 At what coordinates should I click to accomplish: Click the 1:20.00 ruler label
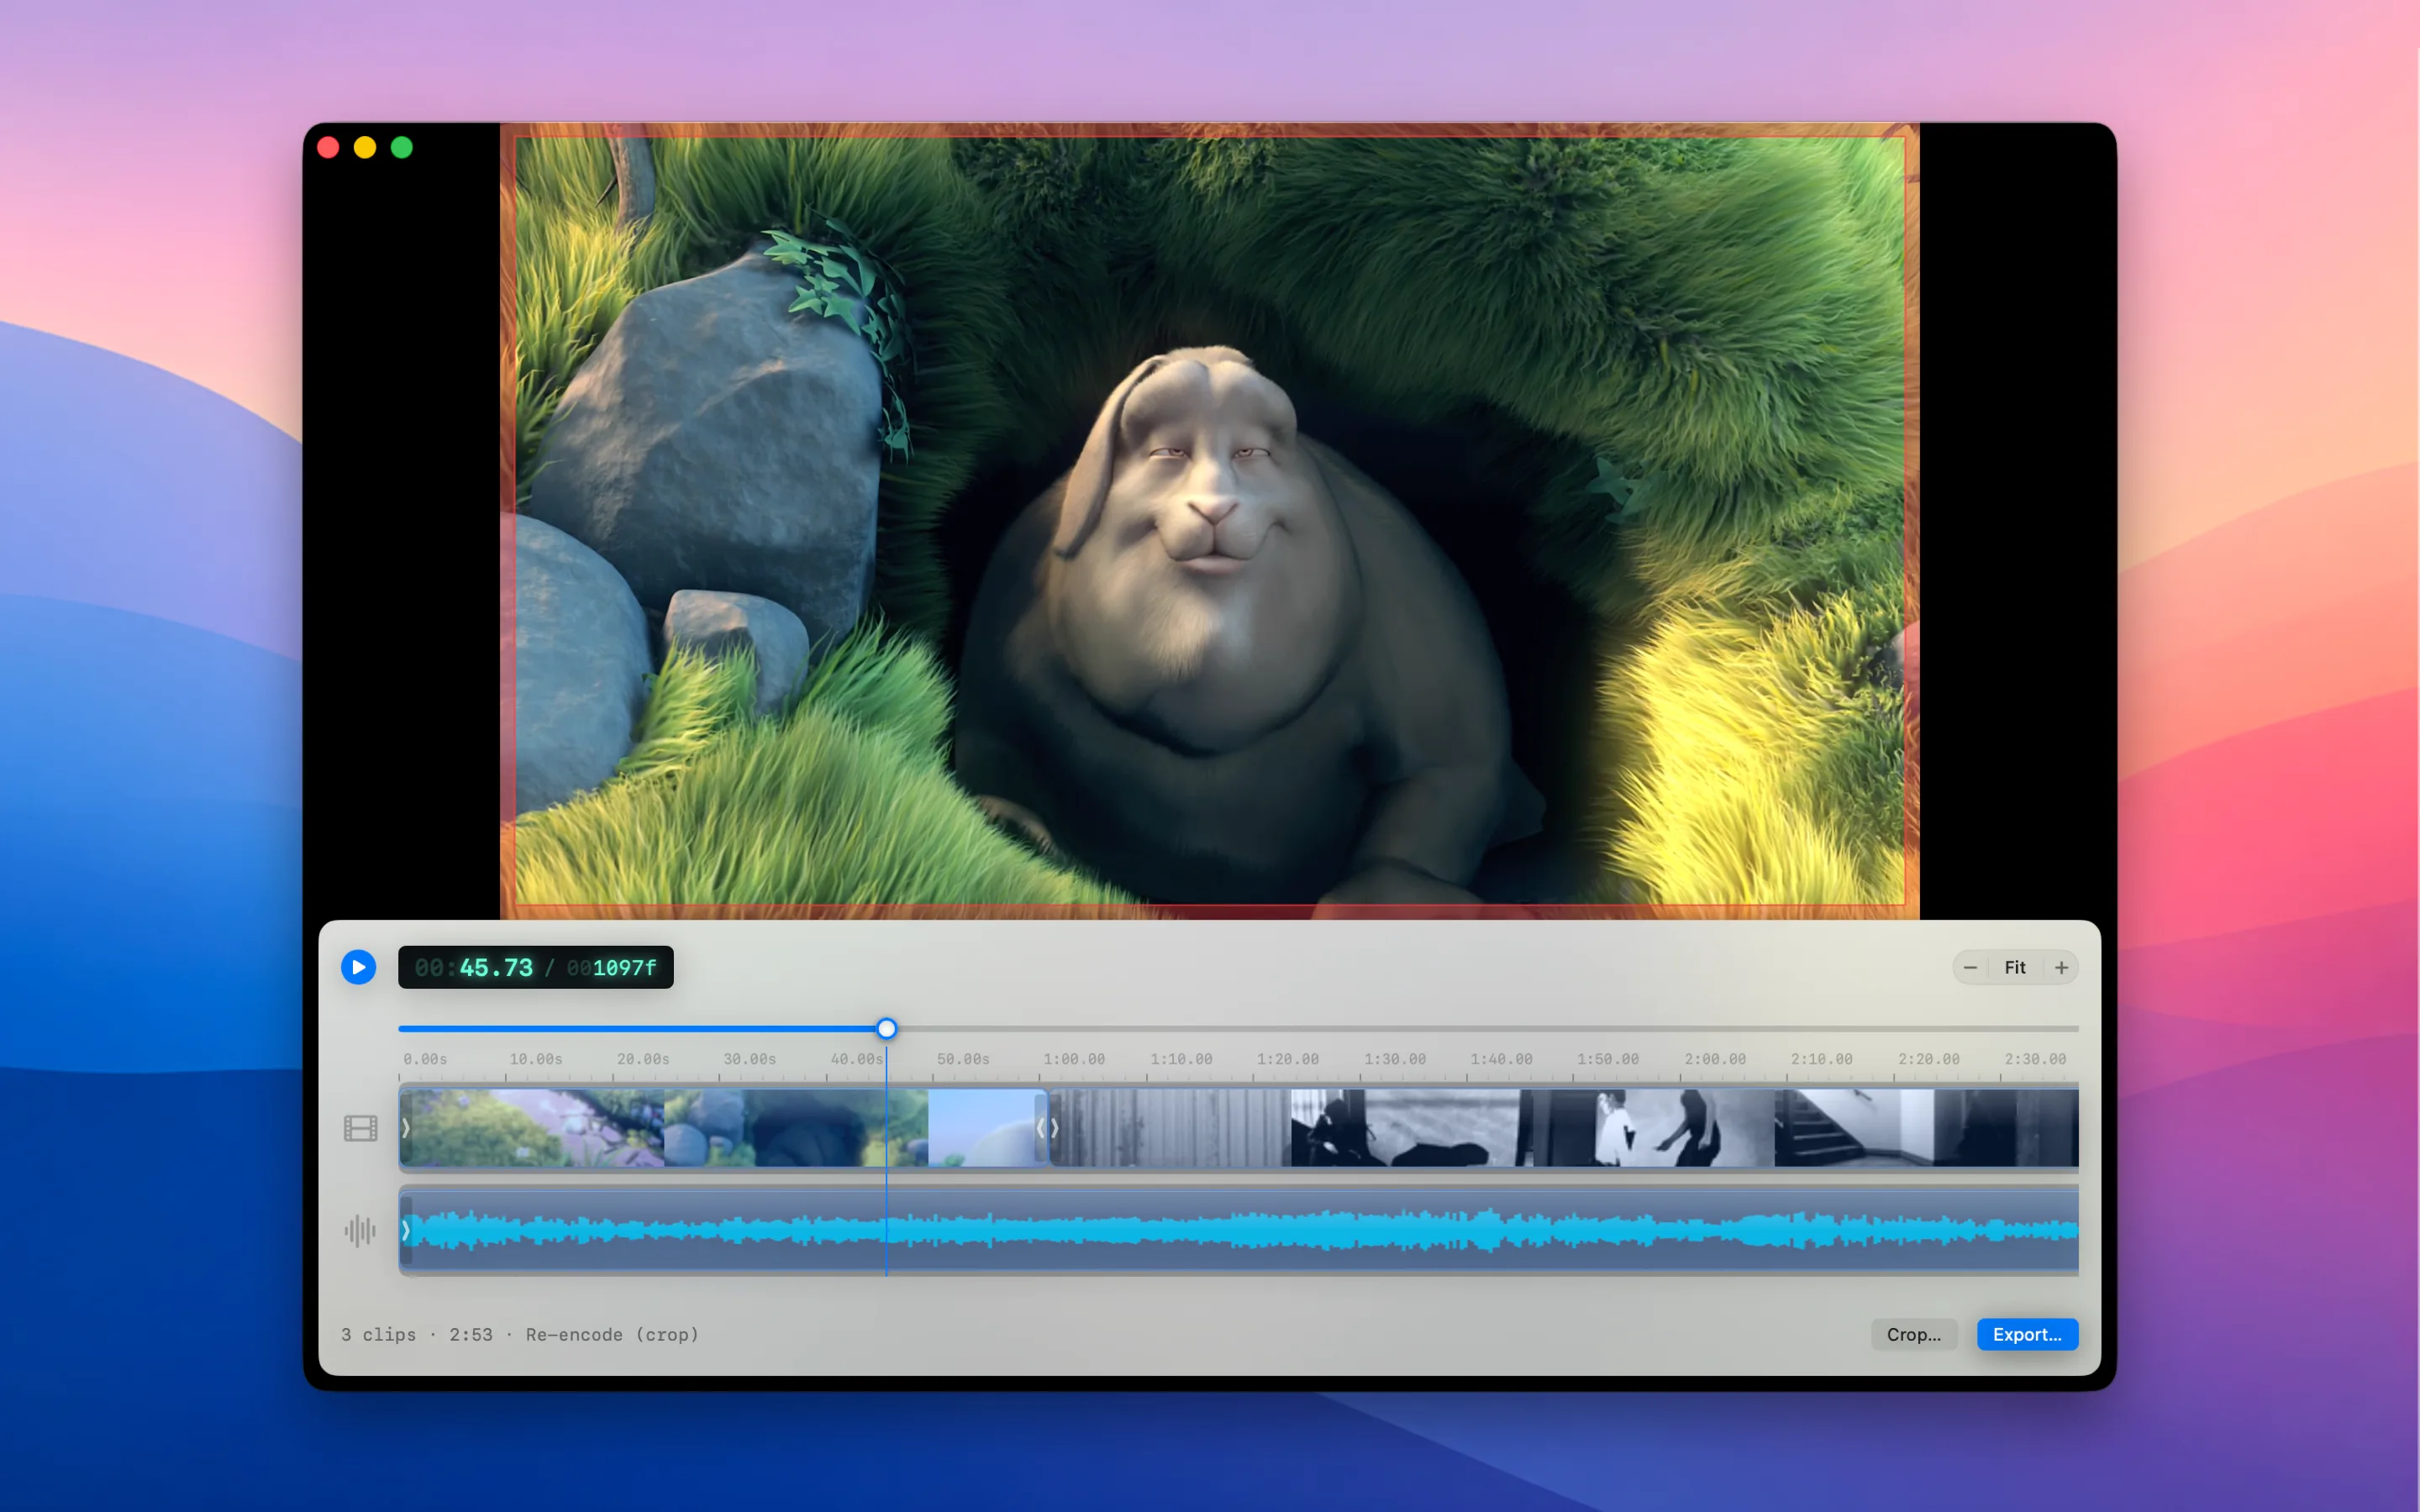pos(1288,1059)
